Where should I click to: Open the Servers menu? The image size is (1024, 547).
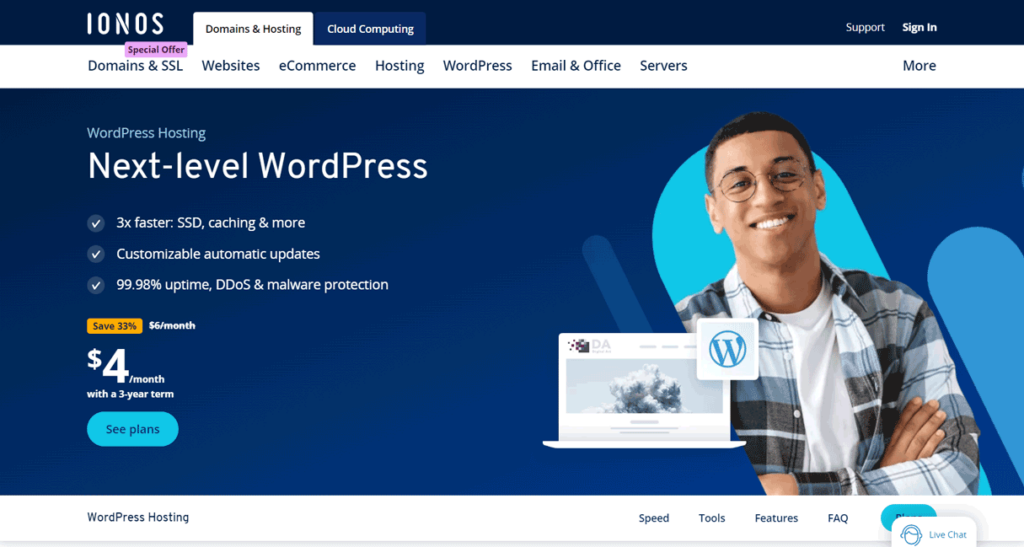click(x=664, y=66)
